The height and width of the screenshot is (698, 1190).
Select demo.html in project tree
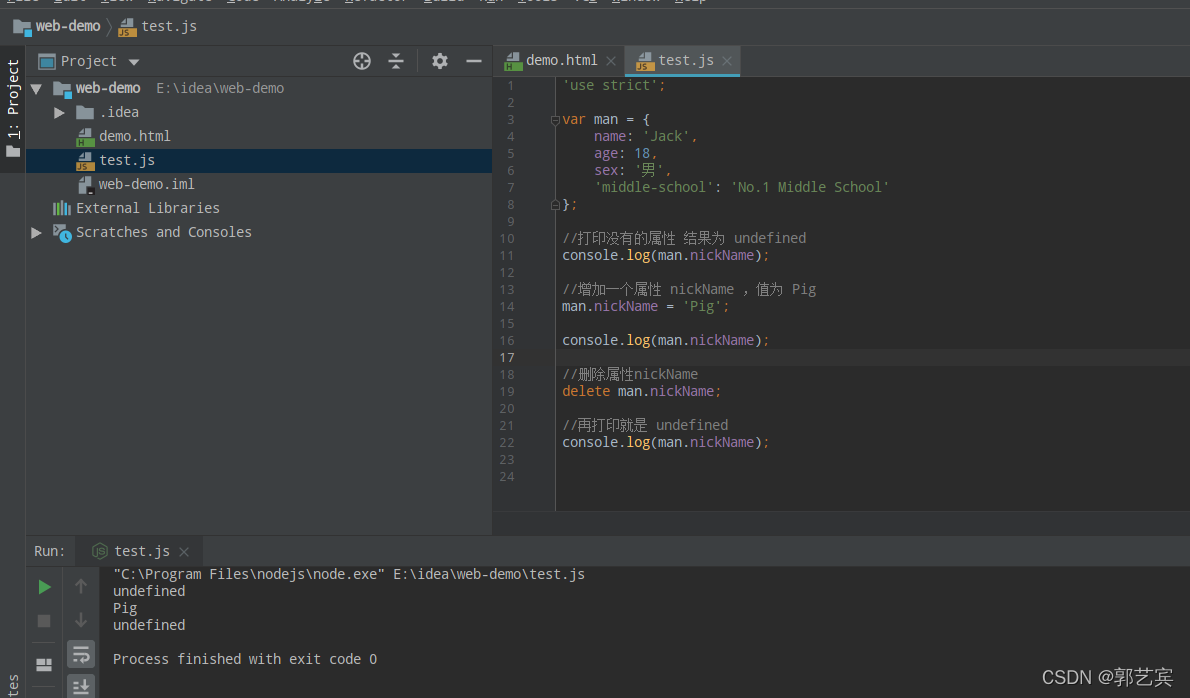pos(134,137)
